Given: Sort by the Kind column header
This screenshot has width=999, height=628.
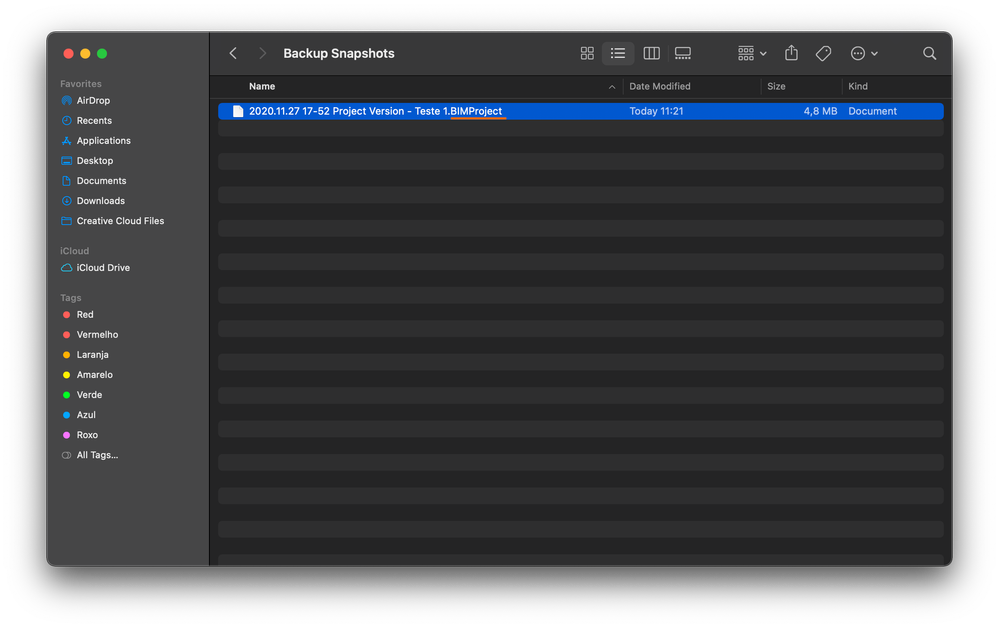Looking at the screenshot, I should [858, 87].
